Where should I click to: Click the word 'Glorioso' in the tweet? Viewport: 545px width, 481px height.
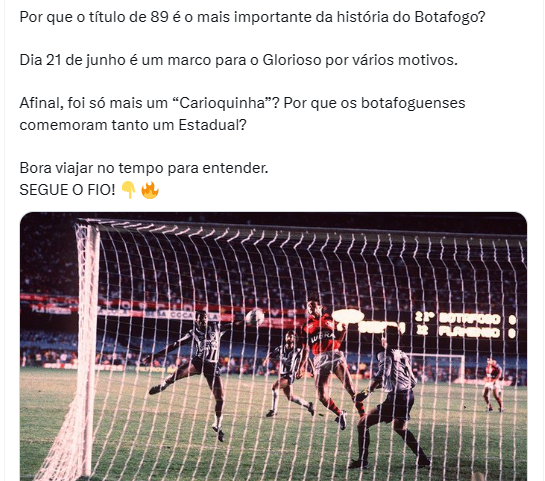point(292,60)
